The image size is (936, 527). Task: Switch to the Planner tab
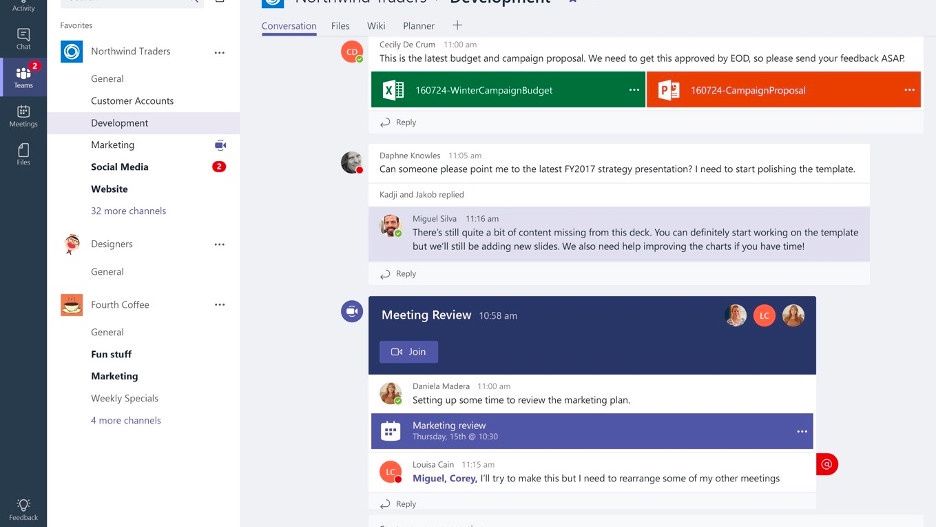[x=418, y=26]
